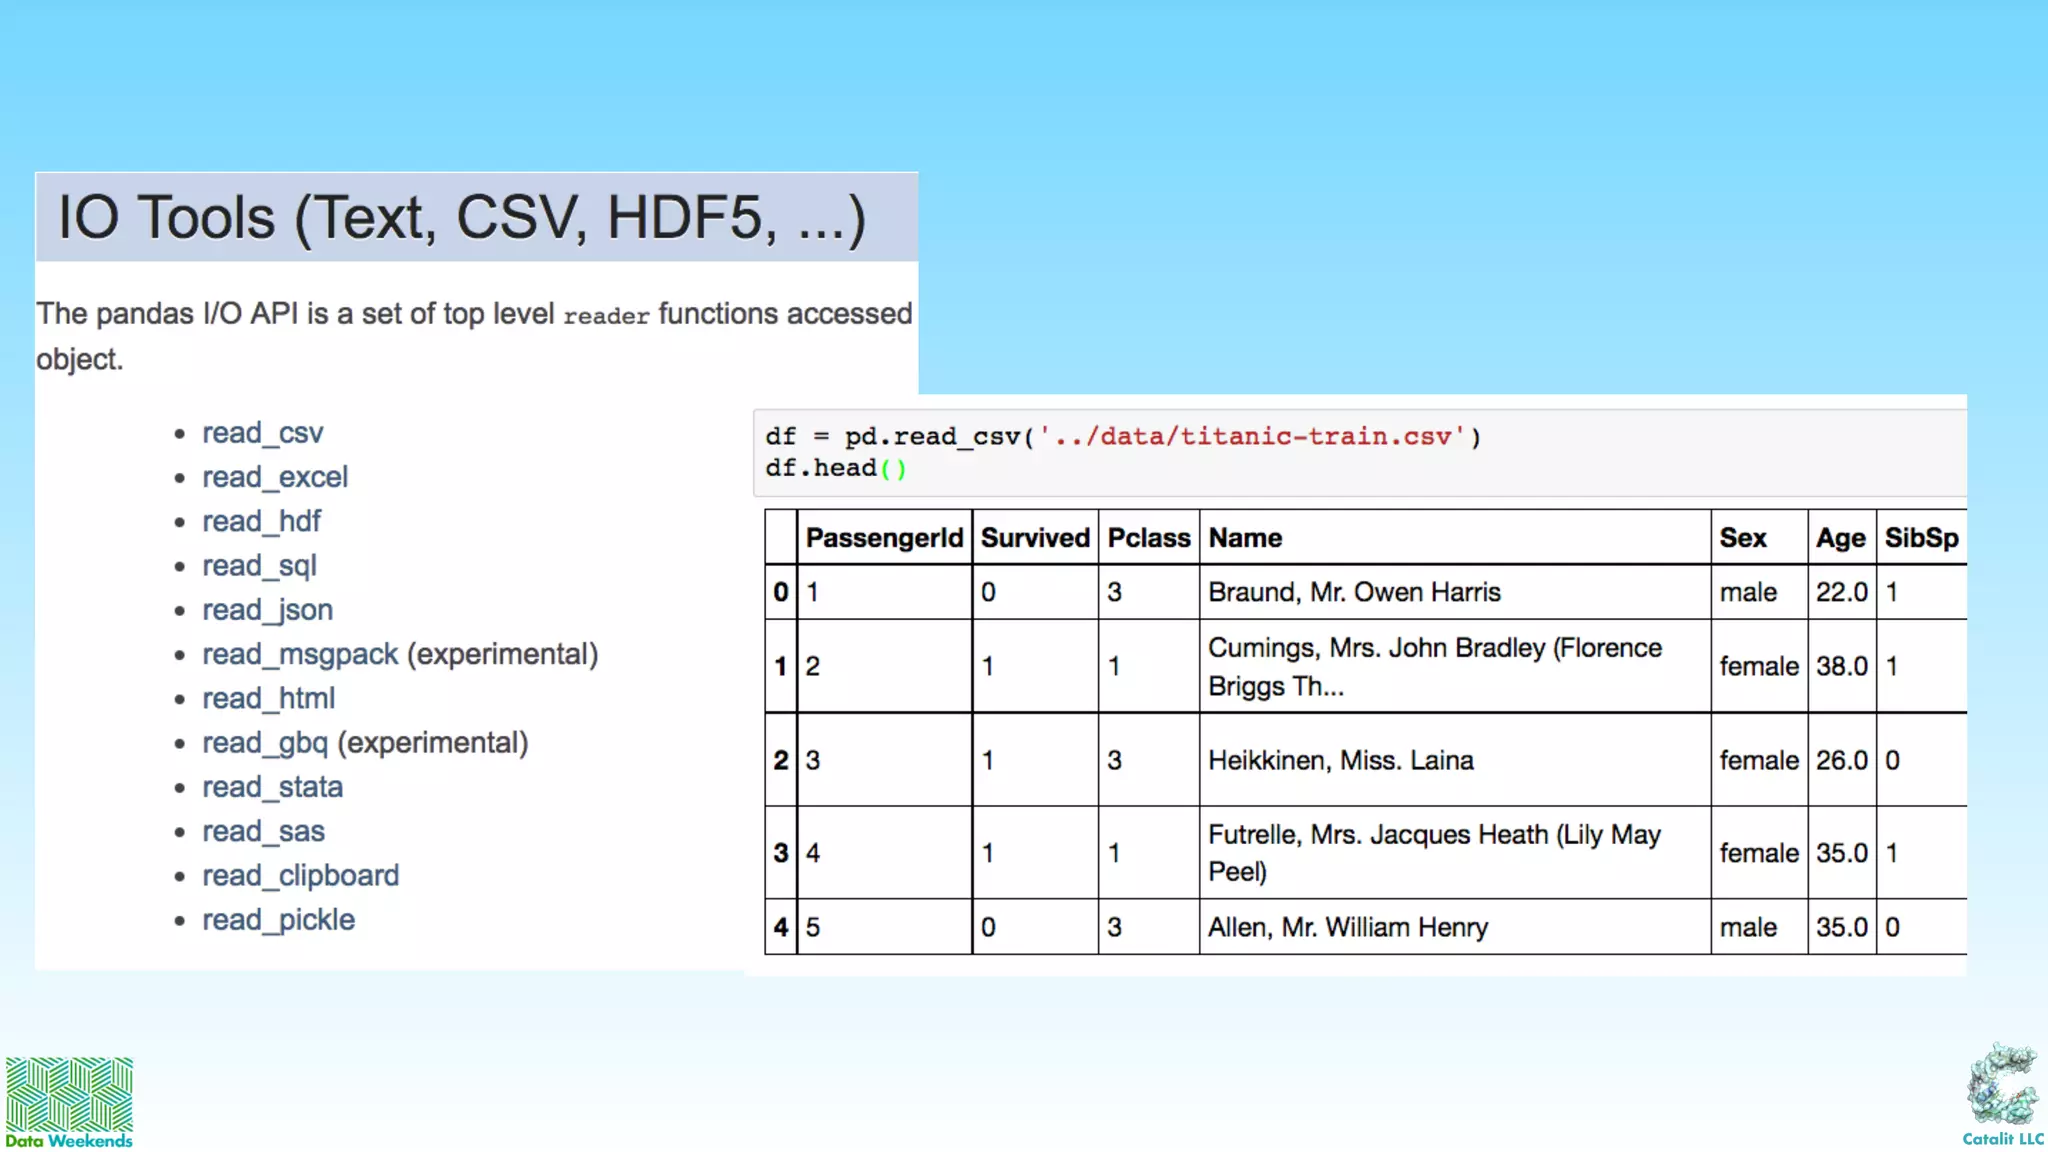Open the read_msgpack link
This screenshot has height=1152, width=2048.
coord(300,654)
